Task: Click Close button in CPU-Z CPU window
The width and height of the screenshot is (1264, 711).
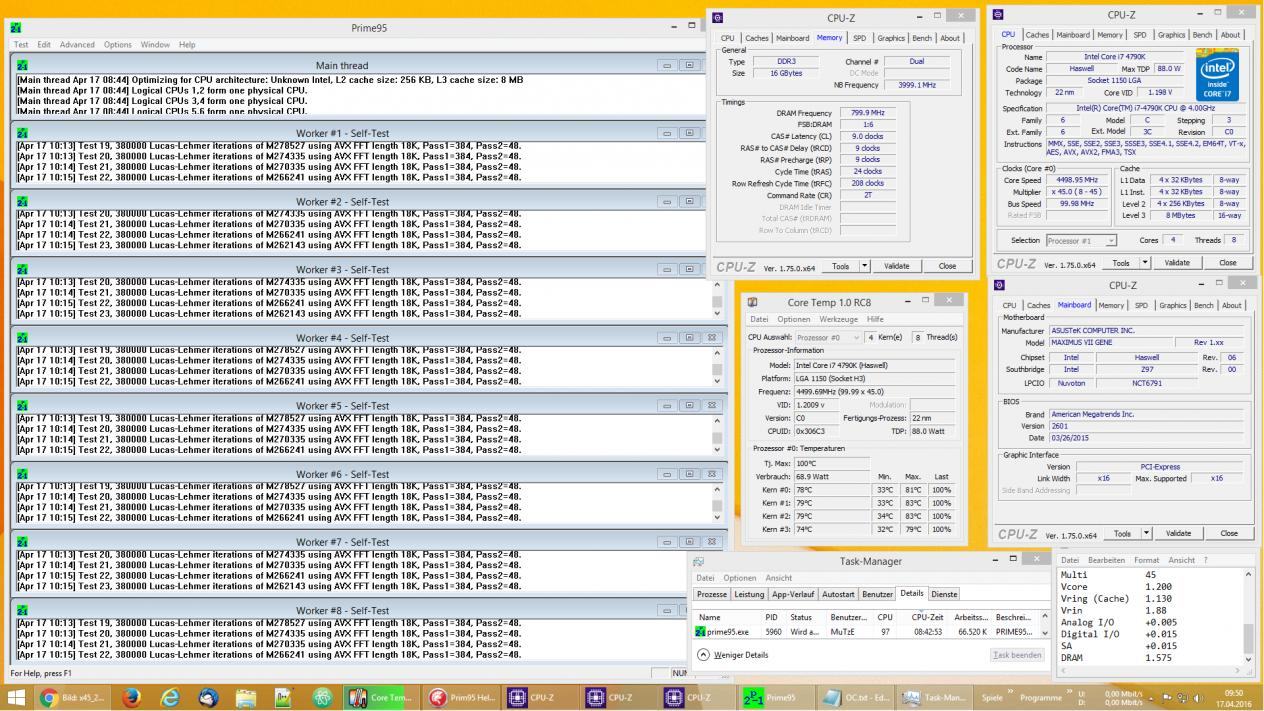Action: click(x=1228, y=263)
